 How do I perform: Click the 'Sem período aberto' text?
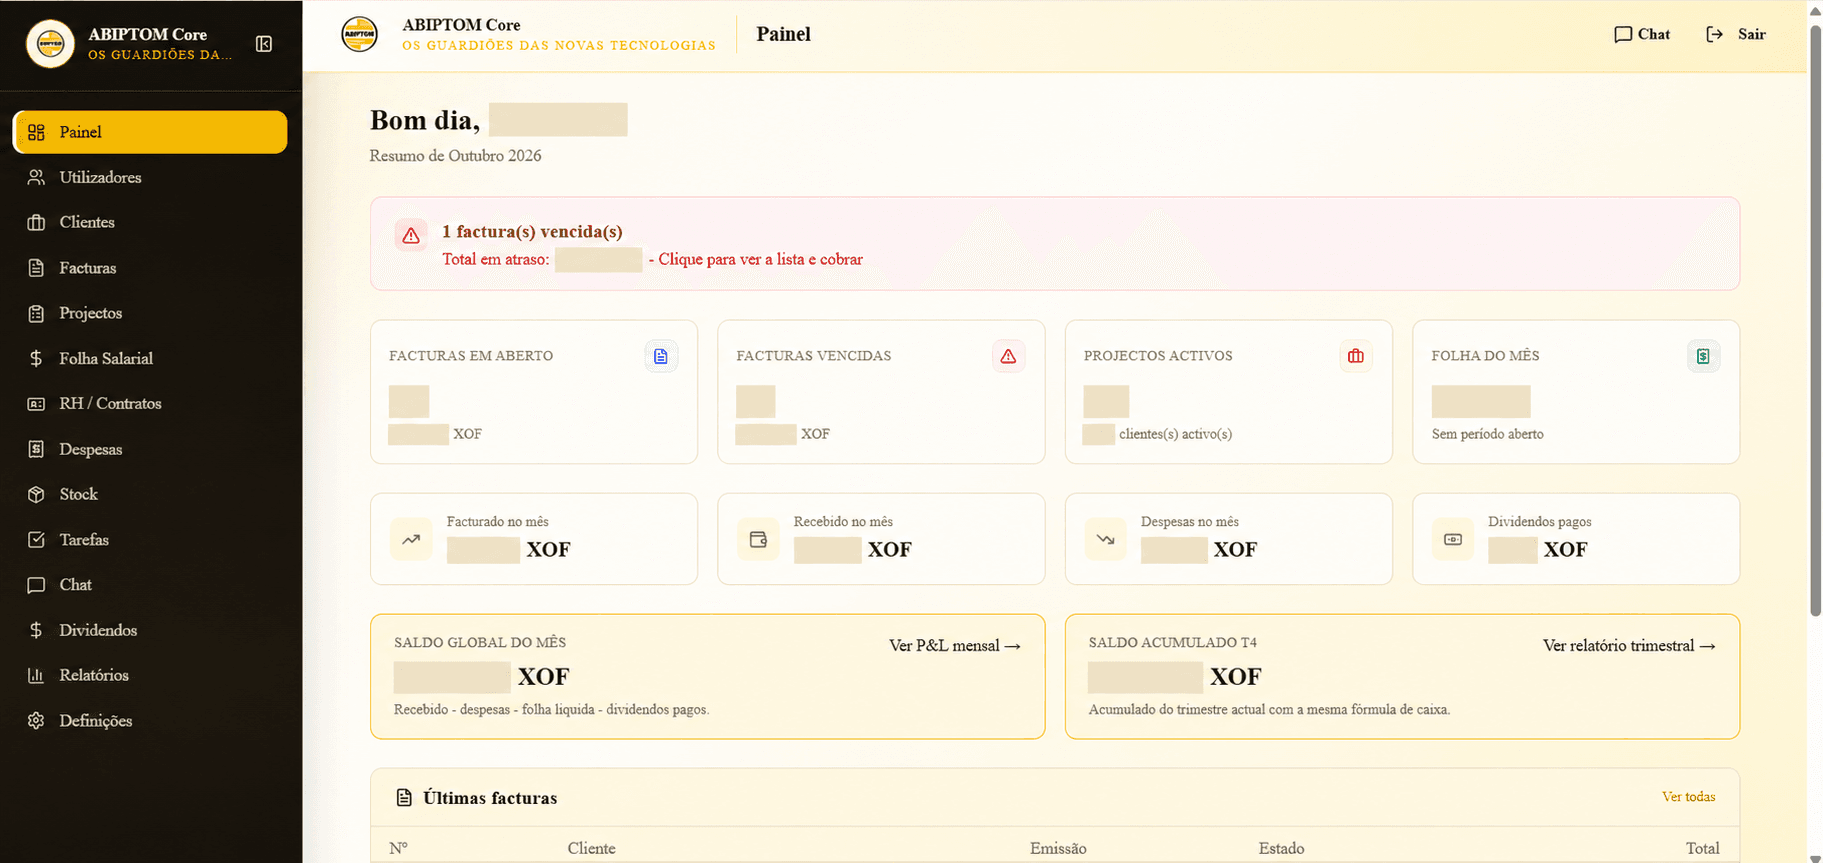coord(1487,434)
